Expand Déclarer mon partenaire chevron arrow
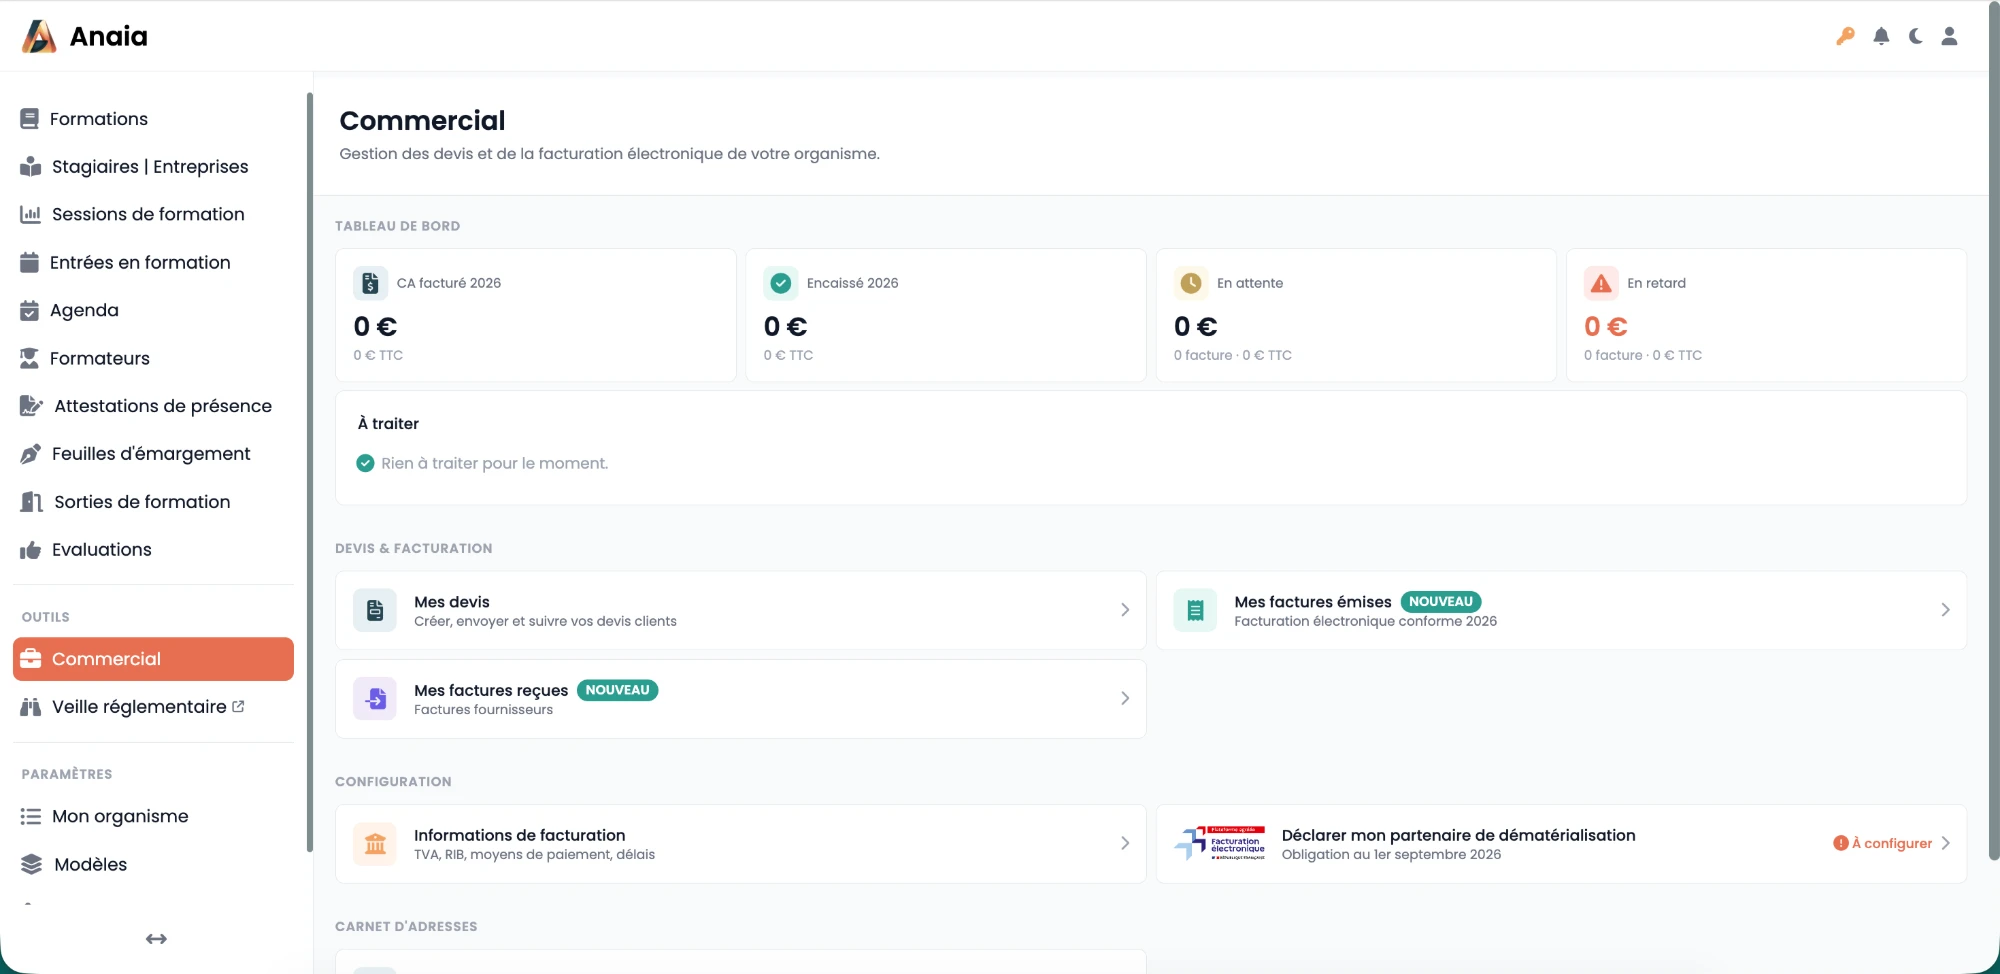Screen dimensions: 2000x974 [x=1945, y=843]
